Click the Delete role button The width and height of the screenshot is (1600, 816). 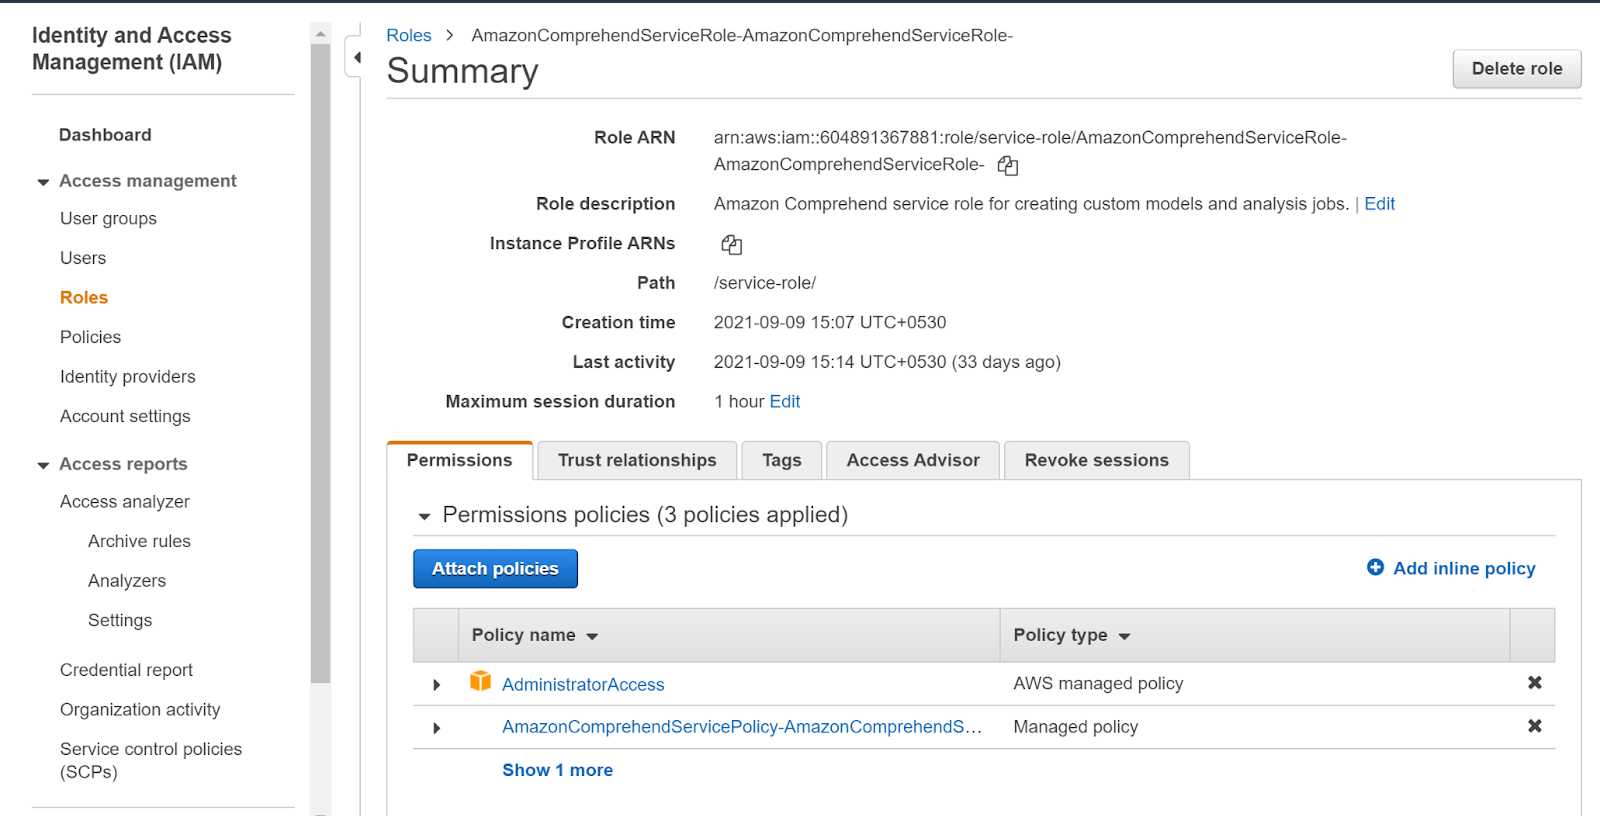pyautogui.click(x=1516, y=69)
